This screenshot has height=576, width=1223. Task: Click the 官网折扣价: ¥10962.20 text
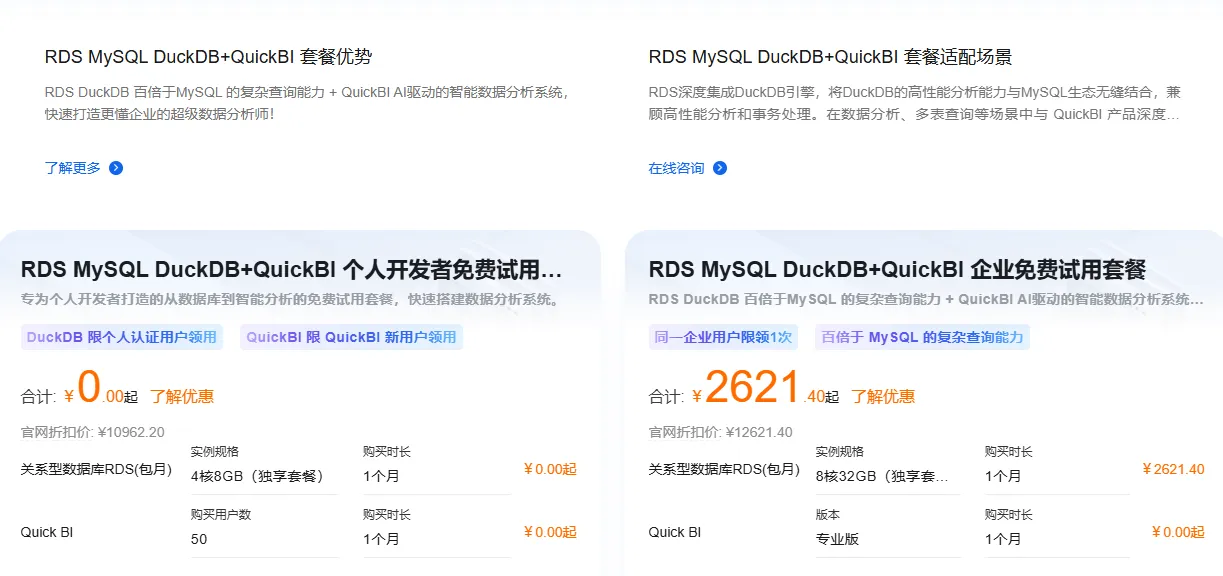click(92, 433)
